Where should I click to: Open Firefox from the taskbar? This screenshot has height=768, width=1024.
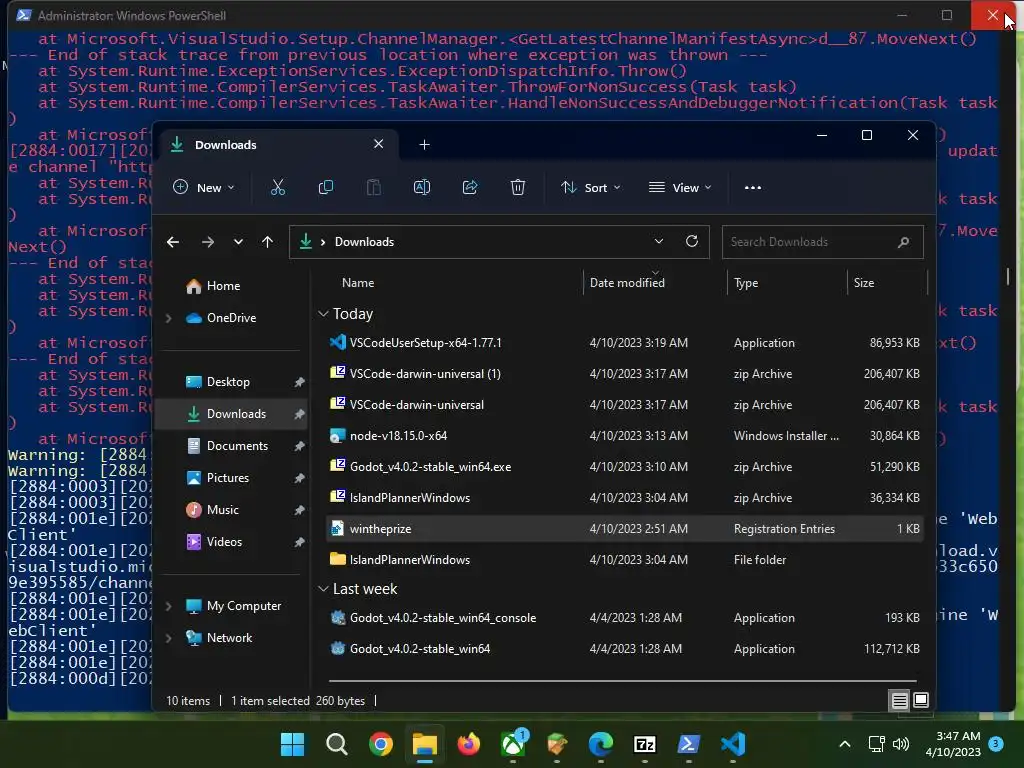coord(469,744)
